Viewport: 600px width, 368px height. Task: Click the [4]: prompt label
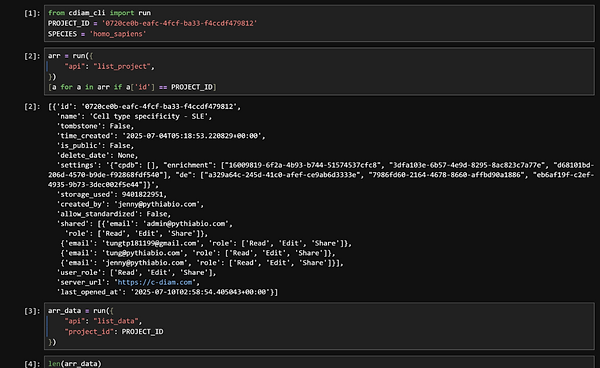[x=32, y=363]
